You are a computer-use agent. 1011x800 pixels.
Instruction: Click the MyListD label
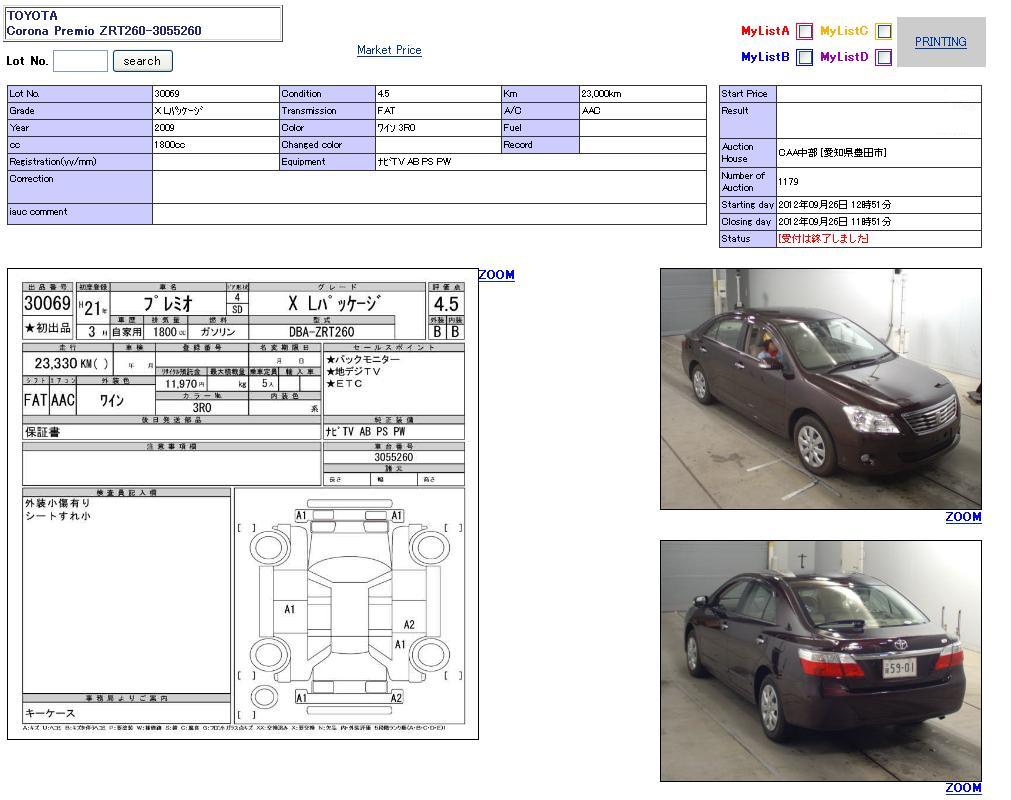[x=844, y=57]
